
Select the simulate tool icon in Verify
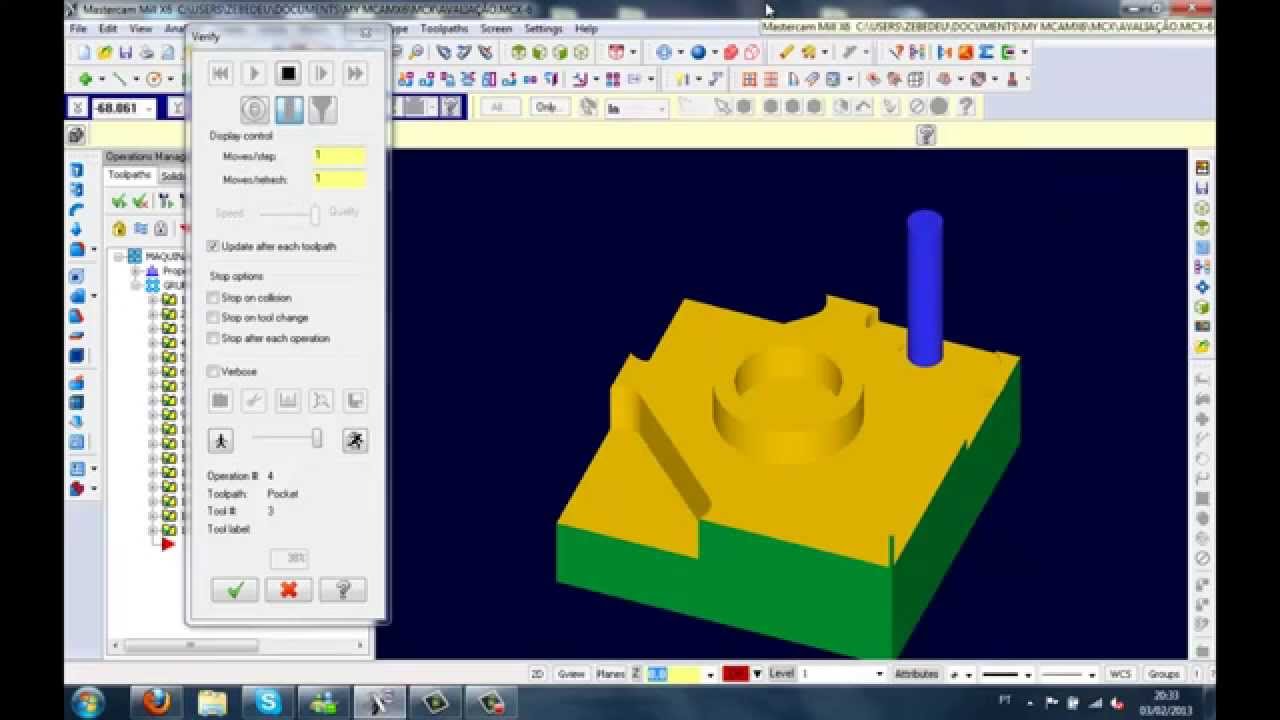click(x=289, y=109)
